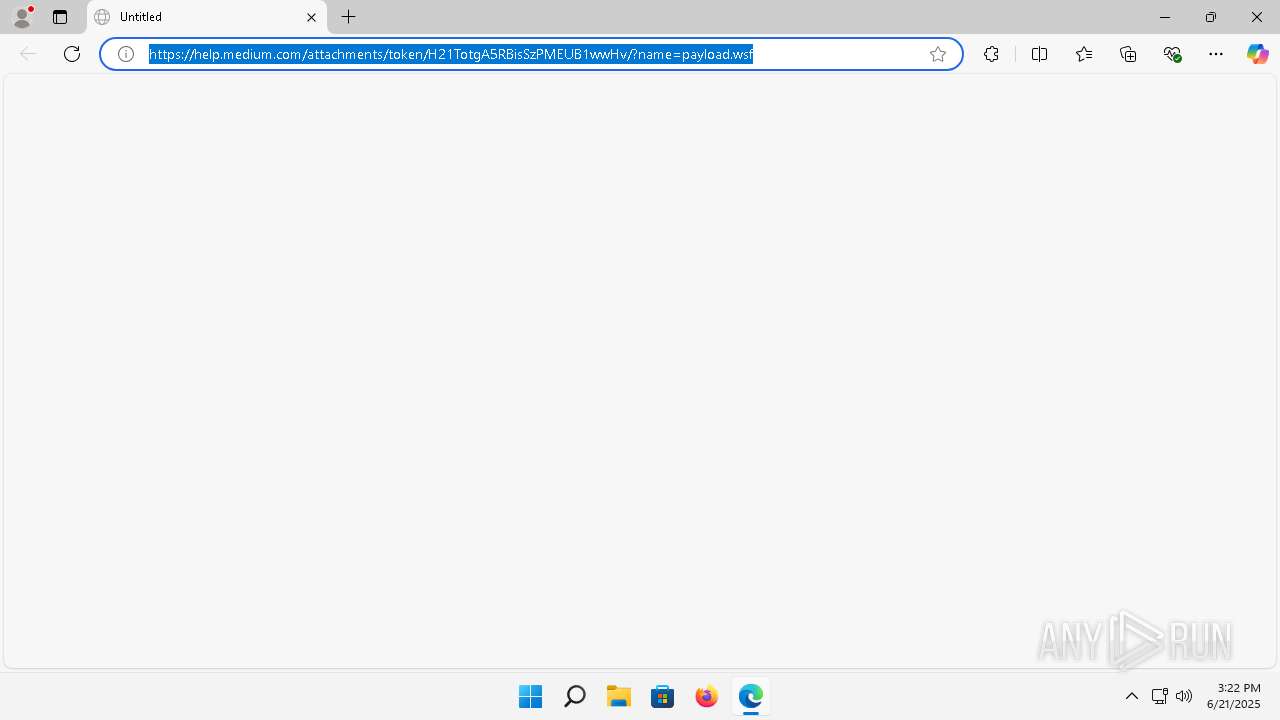Screen dimensions: 1280x720
Task: Select the Untitled tab
Action: pos(207,17)
